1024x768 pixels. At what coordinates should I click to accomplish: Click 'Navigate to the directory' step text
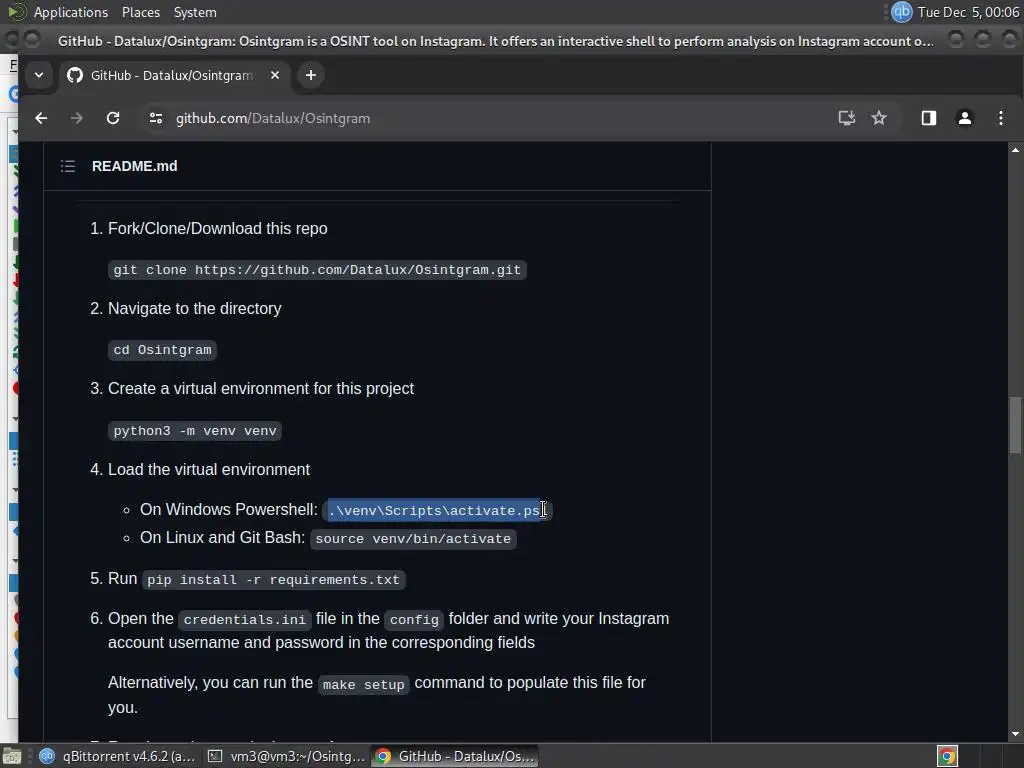[x=195, y=308]
